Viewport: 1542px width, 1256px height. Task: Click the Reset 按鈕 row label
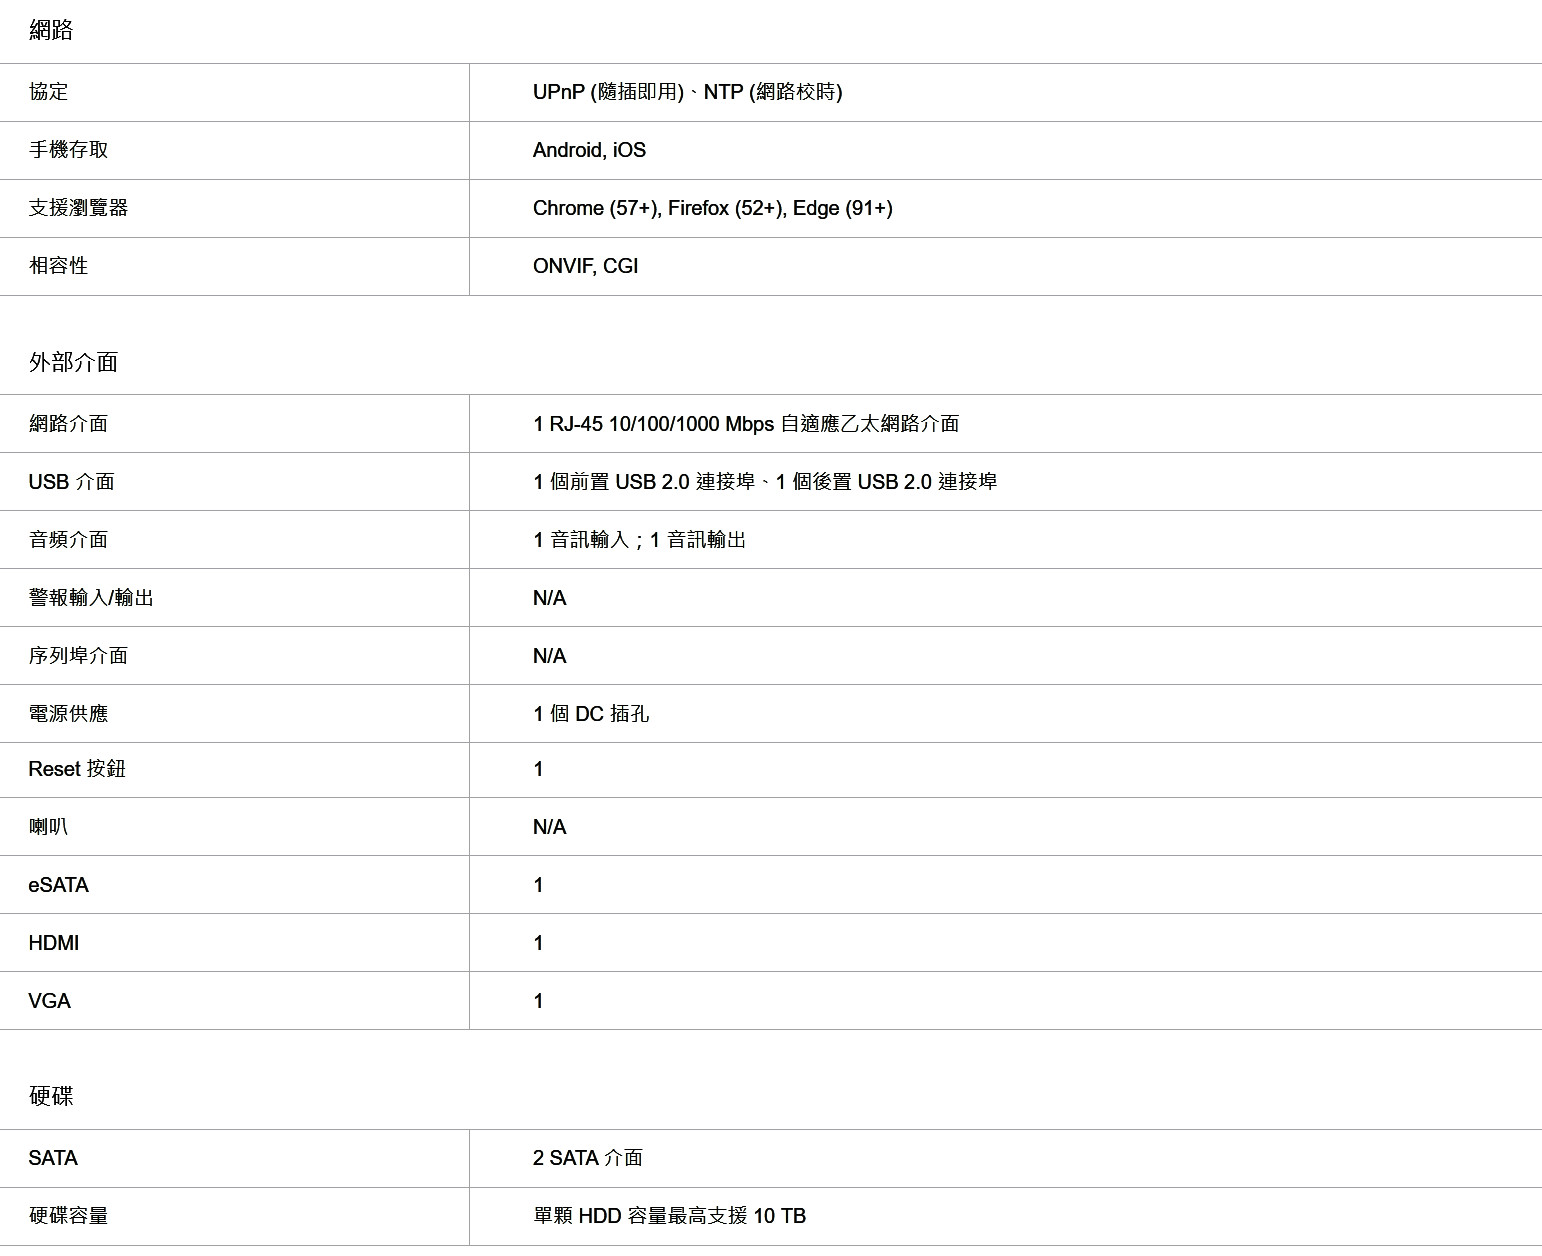pyautogui.click(x=77, y=769)
